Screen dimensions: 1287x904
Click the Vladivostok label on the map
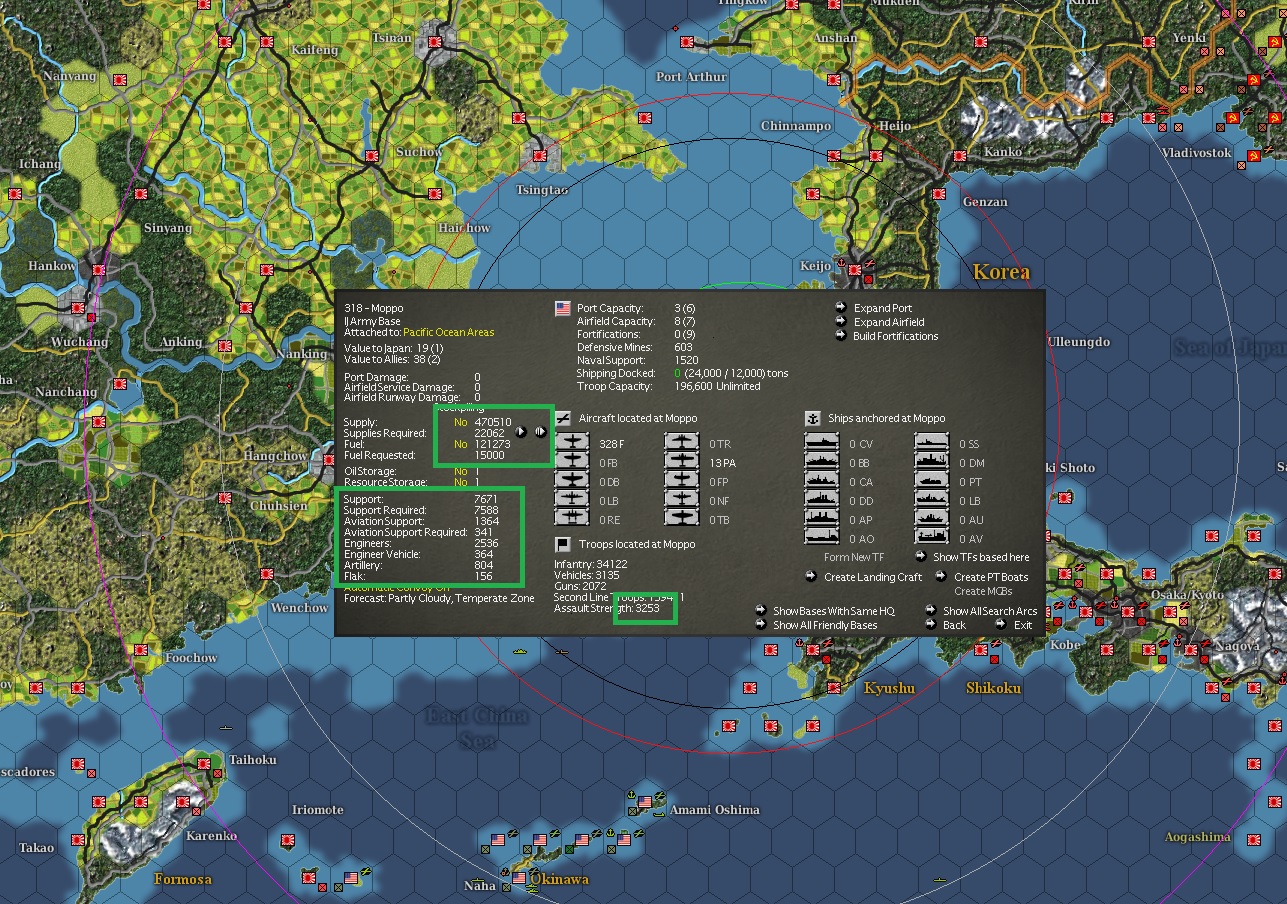1196,153
